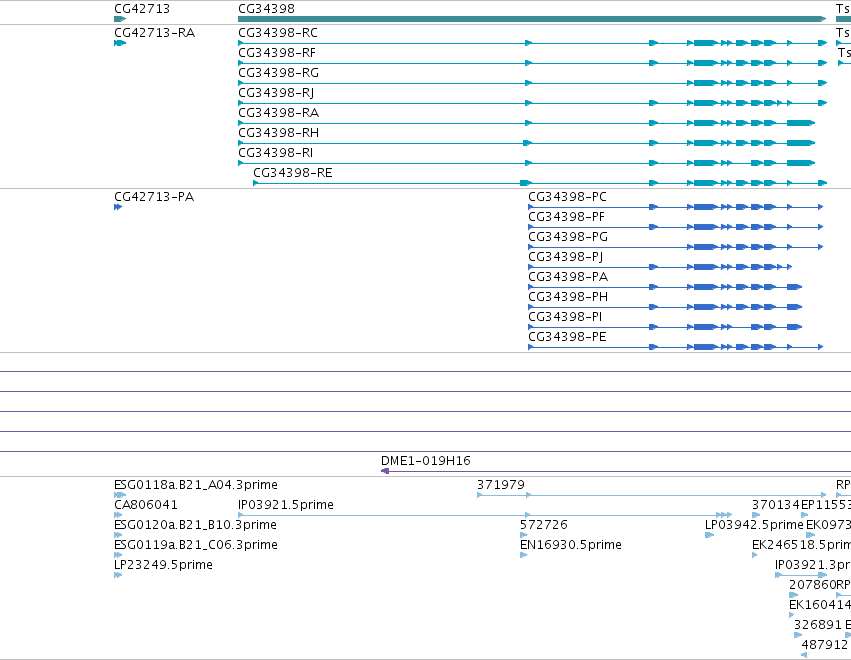Select protein CG34398-PG label
851x660 pixels.
click(x=568, y=237)
